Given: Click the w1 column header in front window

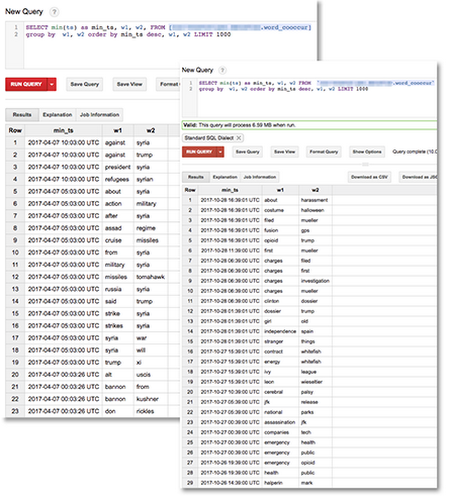Looking at the screenshot, I should coord(280,190).
